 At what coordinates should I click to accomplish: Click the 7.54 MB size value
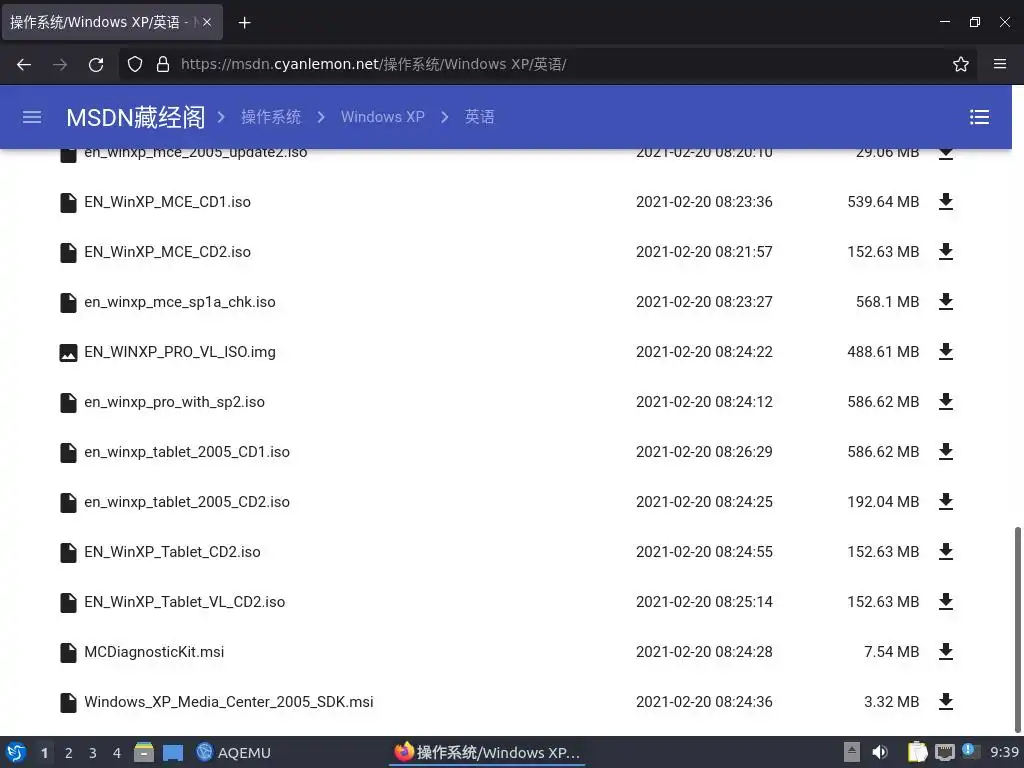click(891, 652)
